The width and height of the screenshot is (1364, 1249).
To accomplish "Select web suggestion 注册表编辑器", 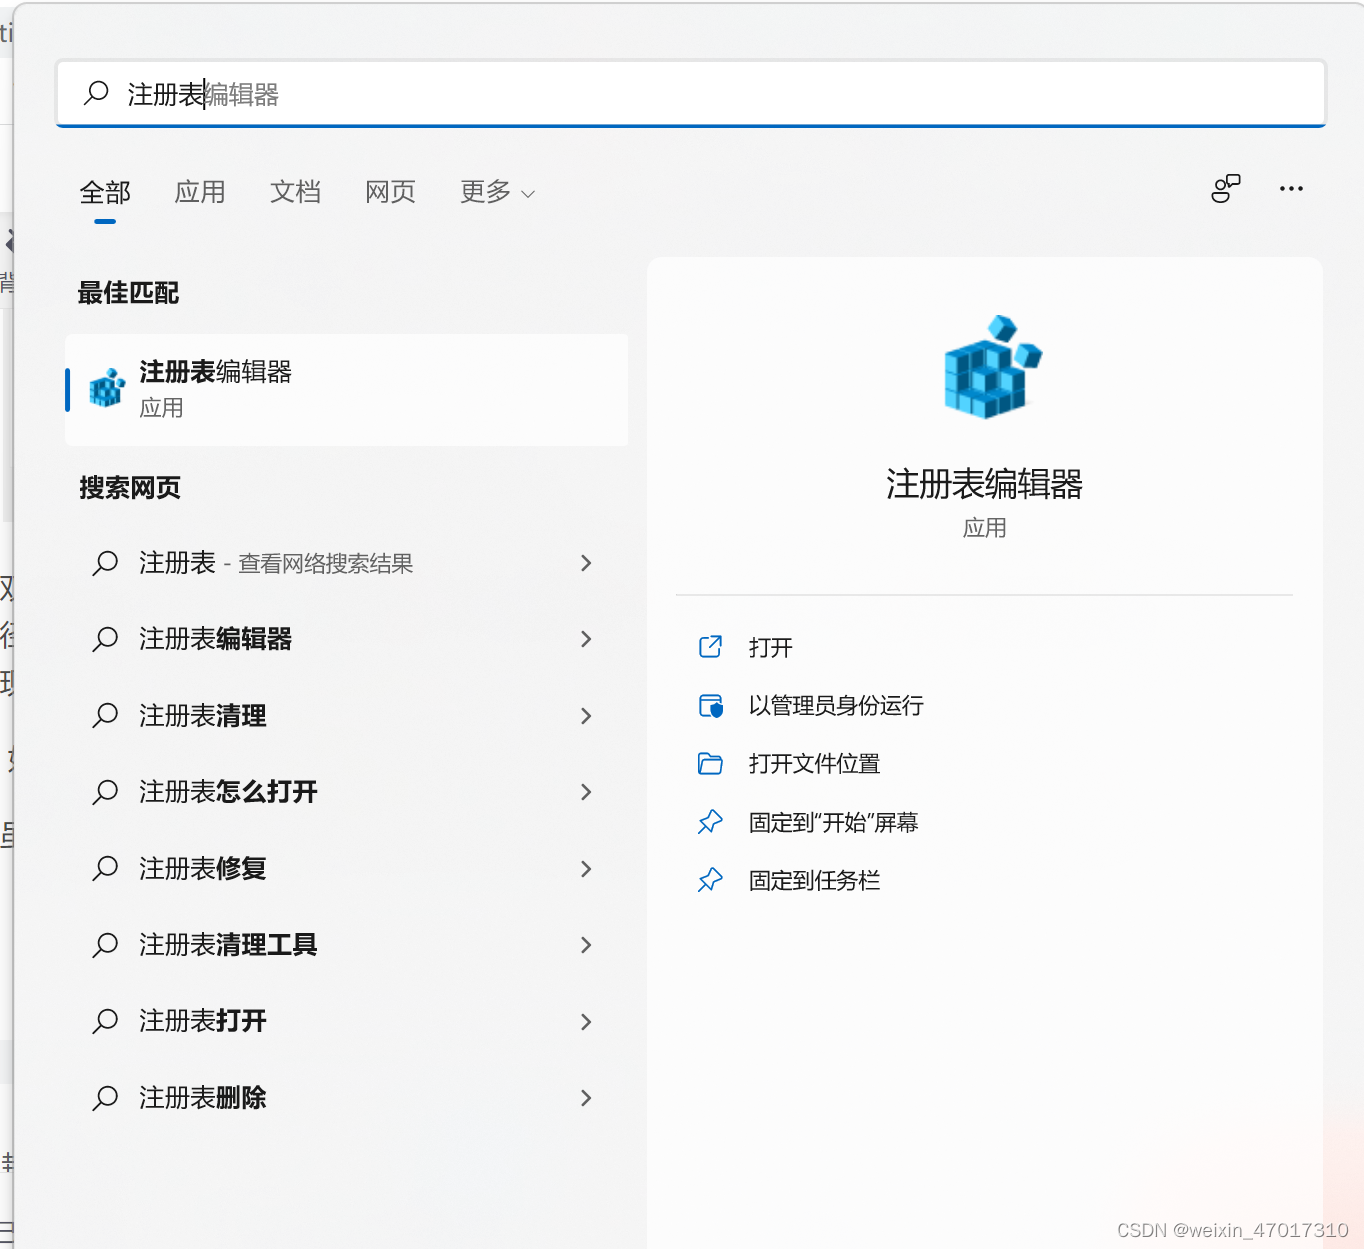I will tap(347, 639).
